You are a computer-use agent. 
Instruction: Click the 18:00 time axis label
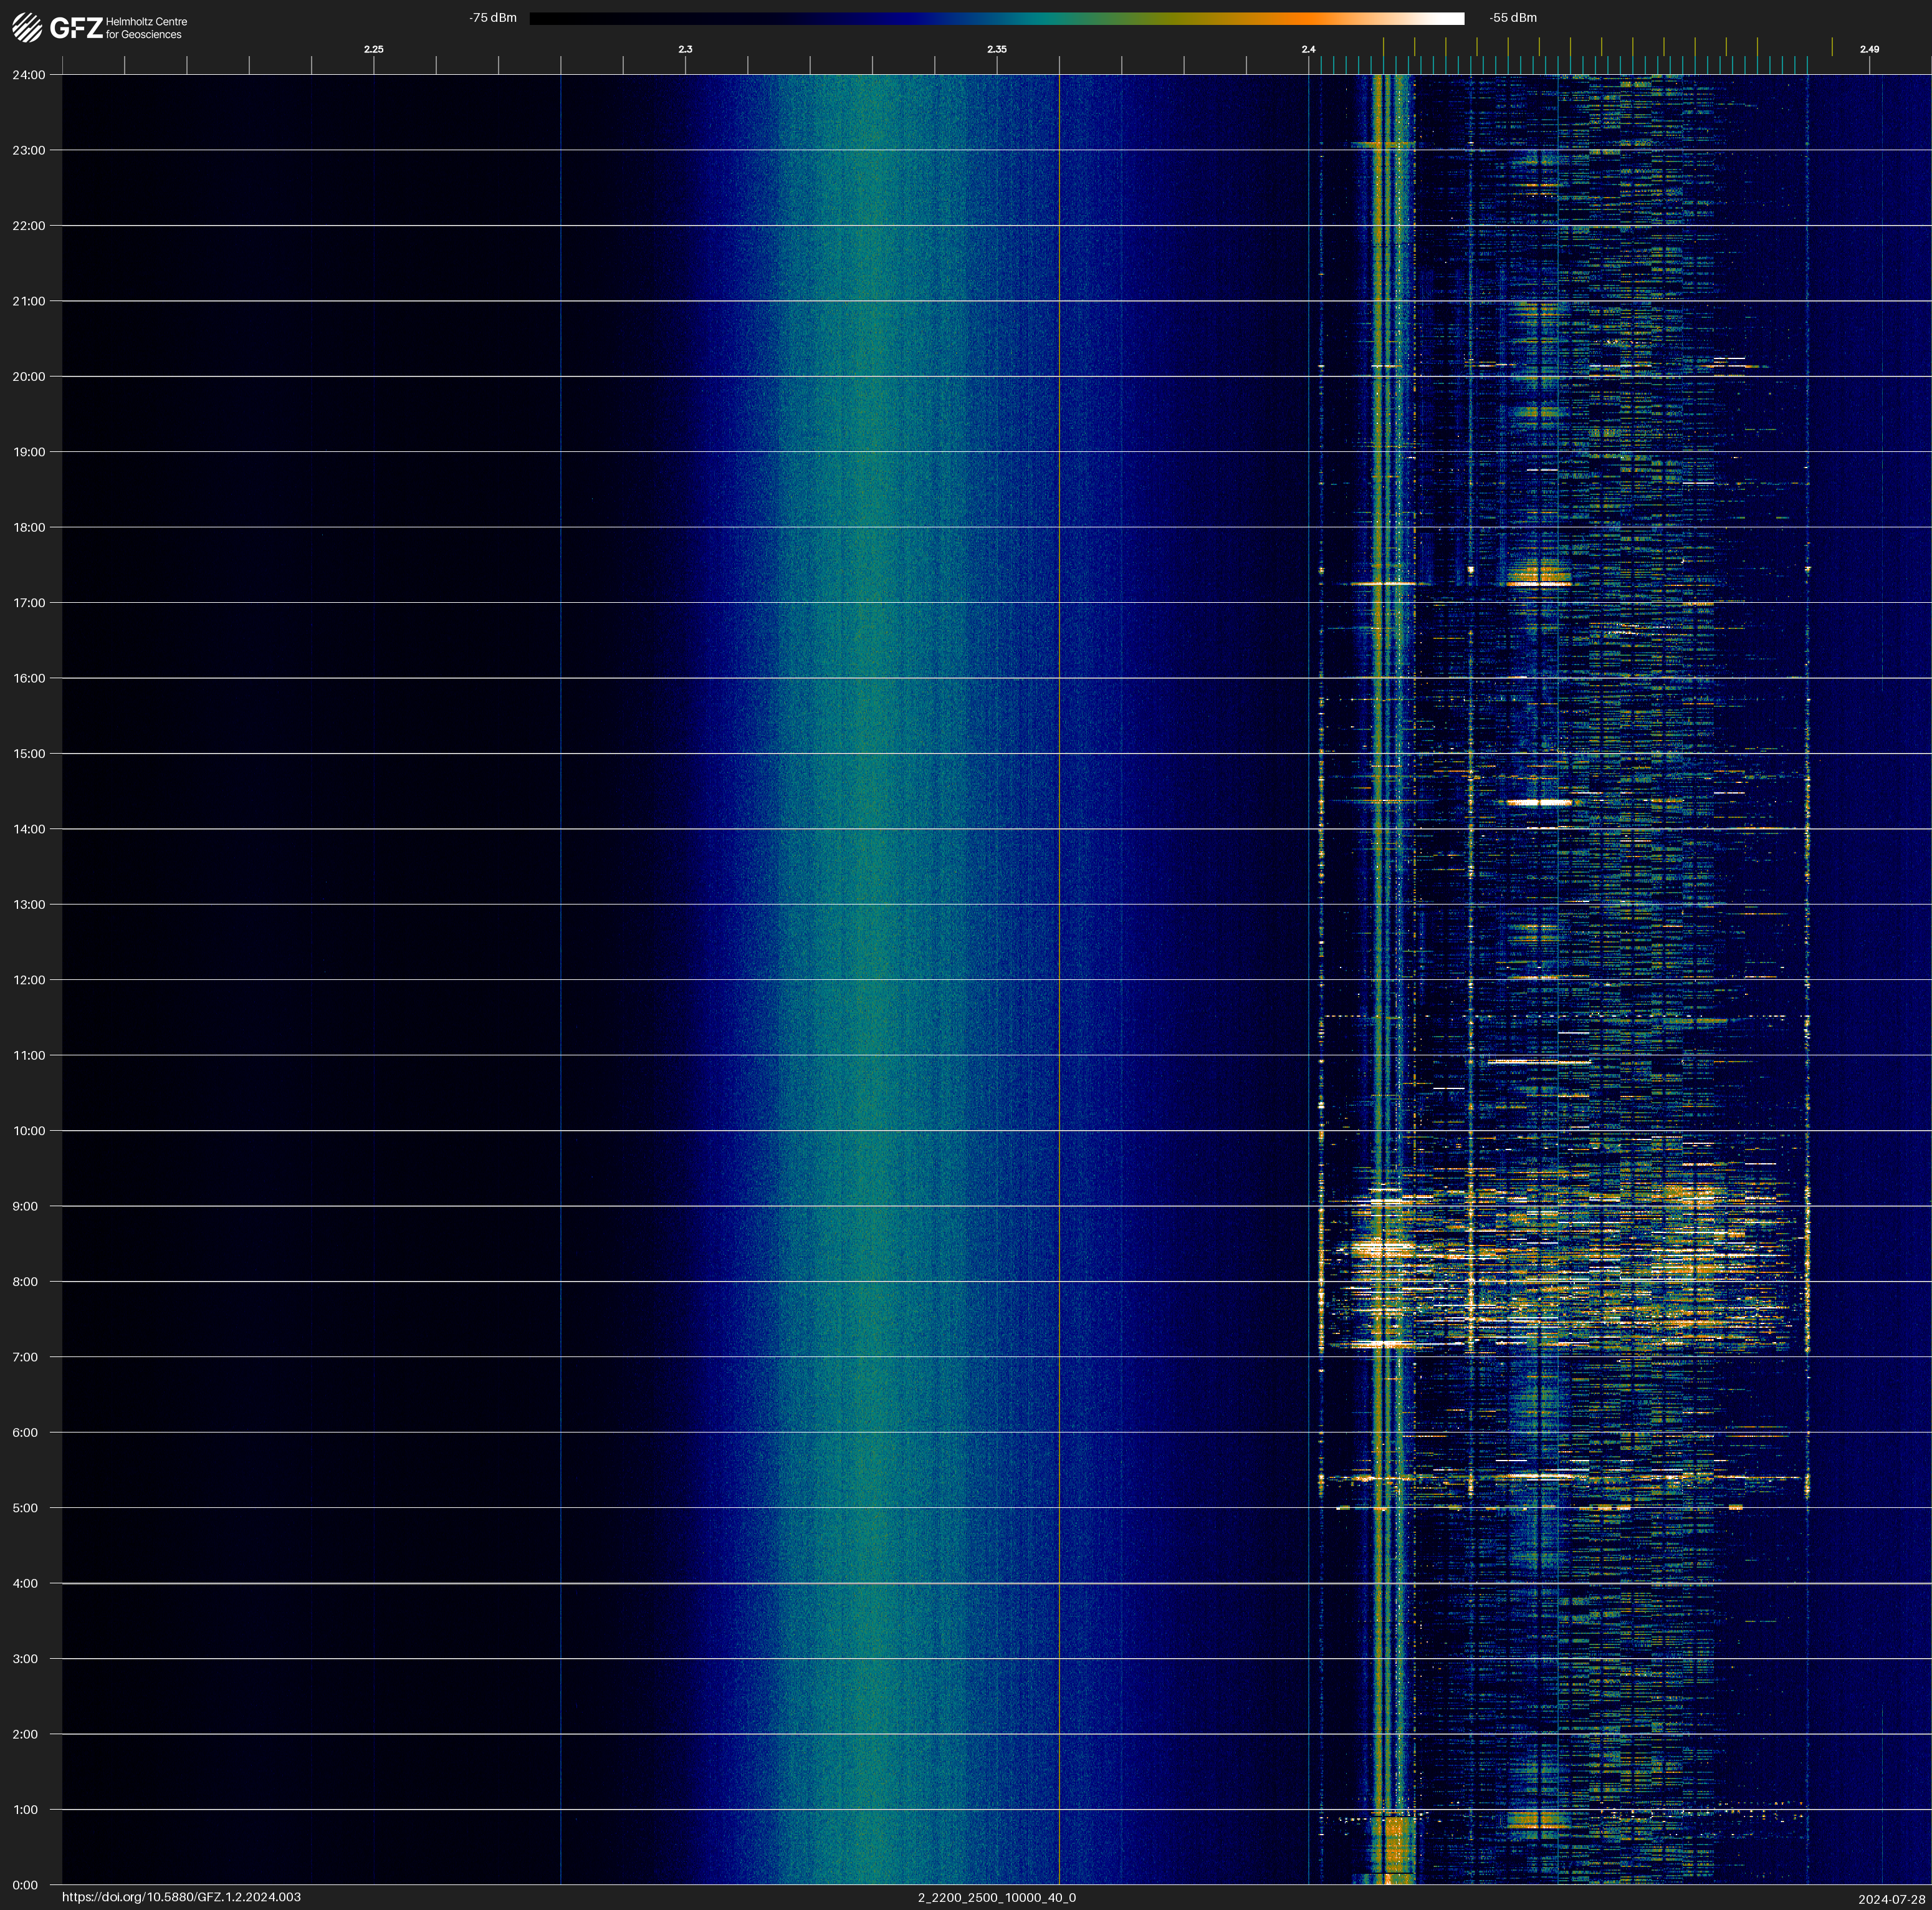tap(29, 528)
